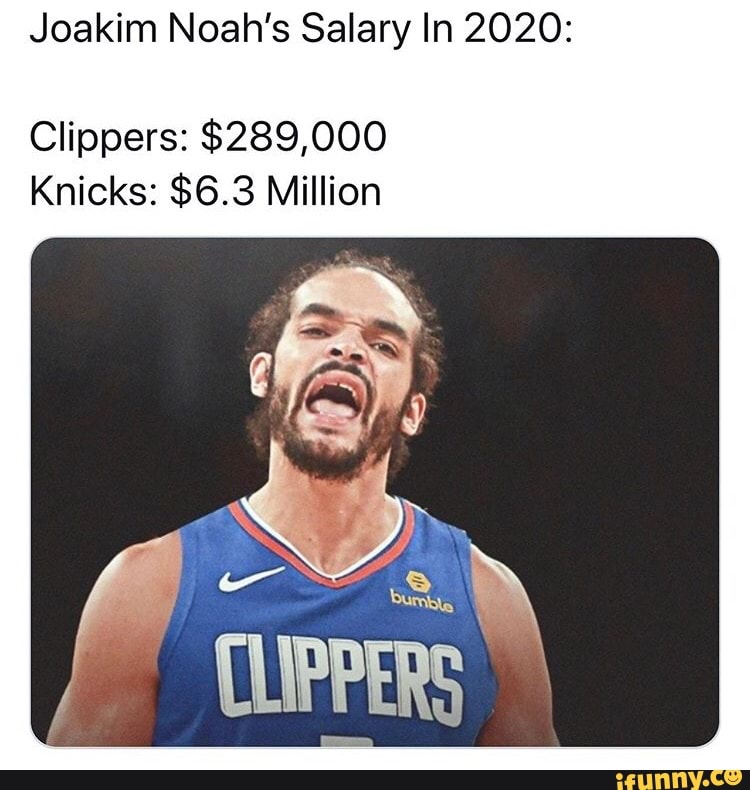This screenshot has width=750, height=790.
Task: Click the partial jersey number at bottom
Action: (x=347, y=741)
